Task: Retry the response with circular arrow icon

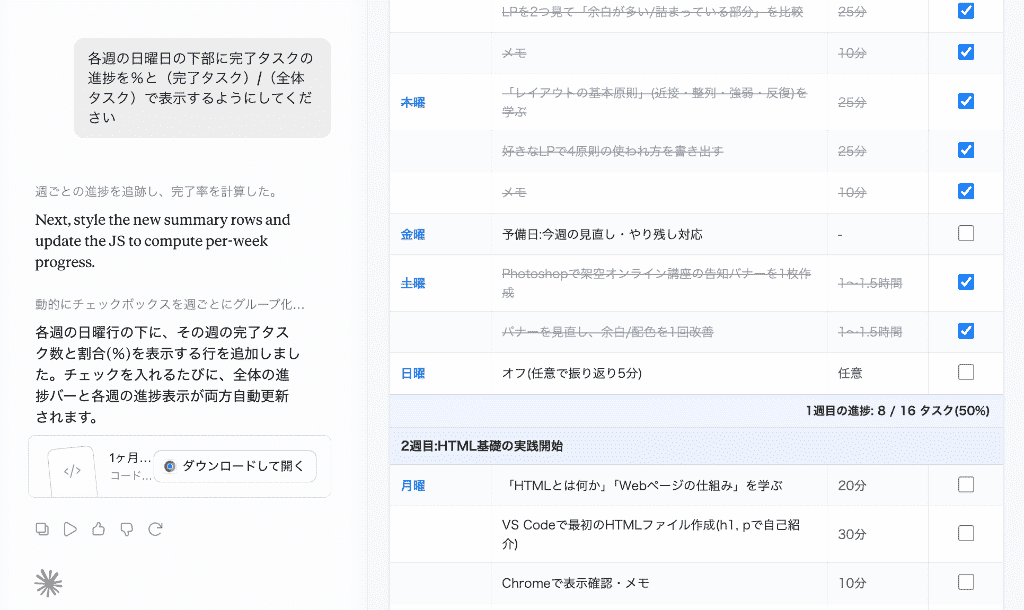Action: [x=155, y=529]
